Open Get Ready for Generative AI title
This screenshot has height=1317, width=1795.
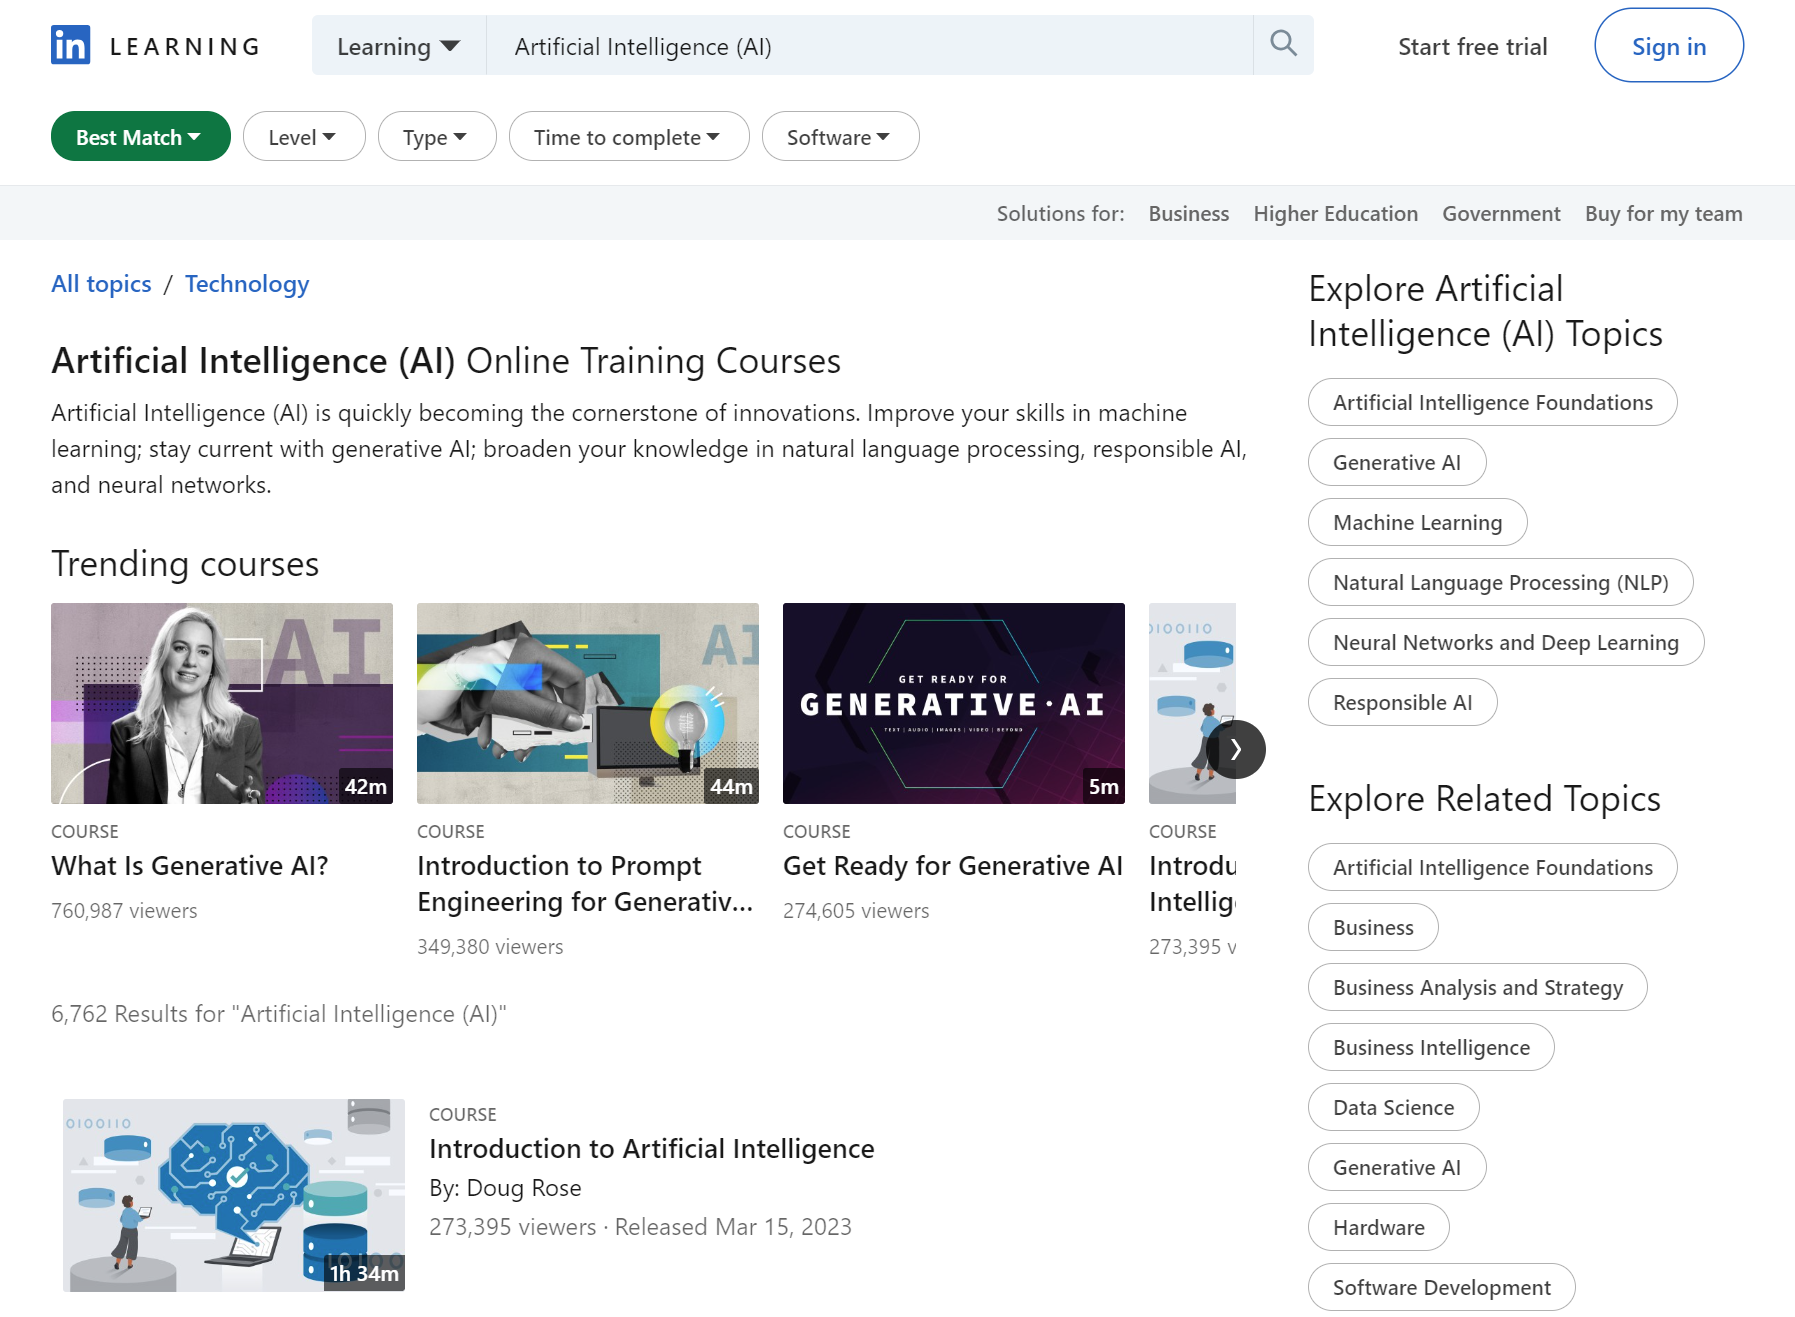(x=953, y=866)
